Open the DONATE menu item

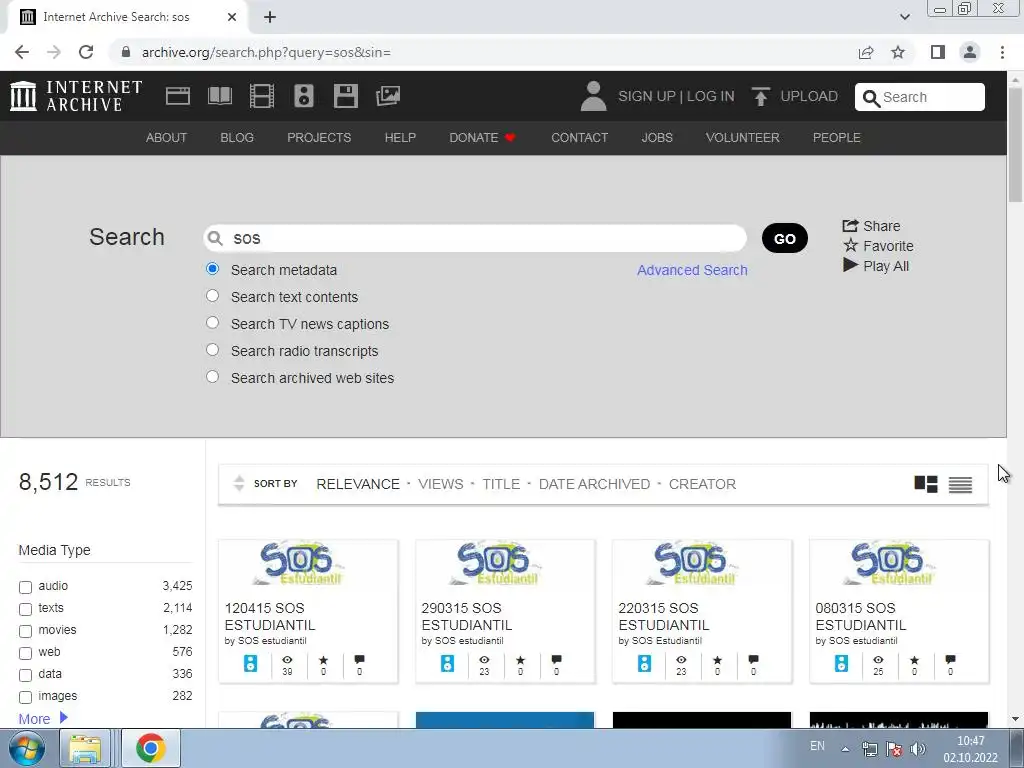483,138
